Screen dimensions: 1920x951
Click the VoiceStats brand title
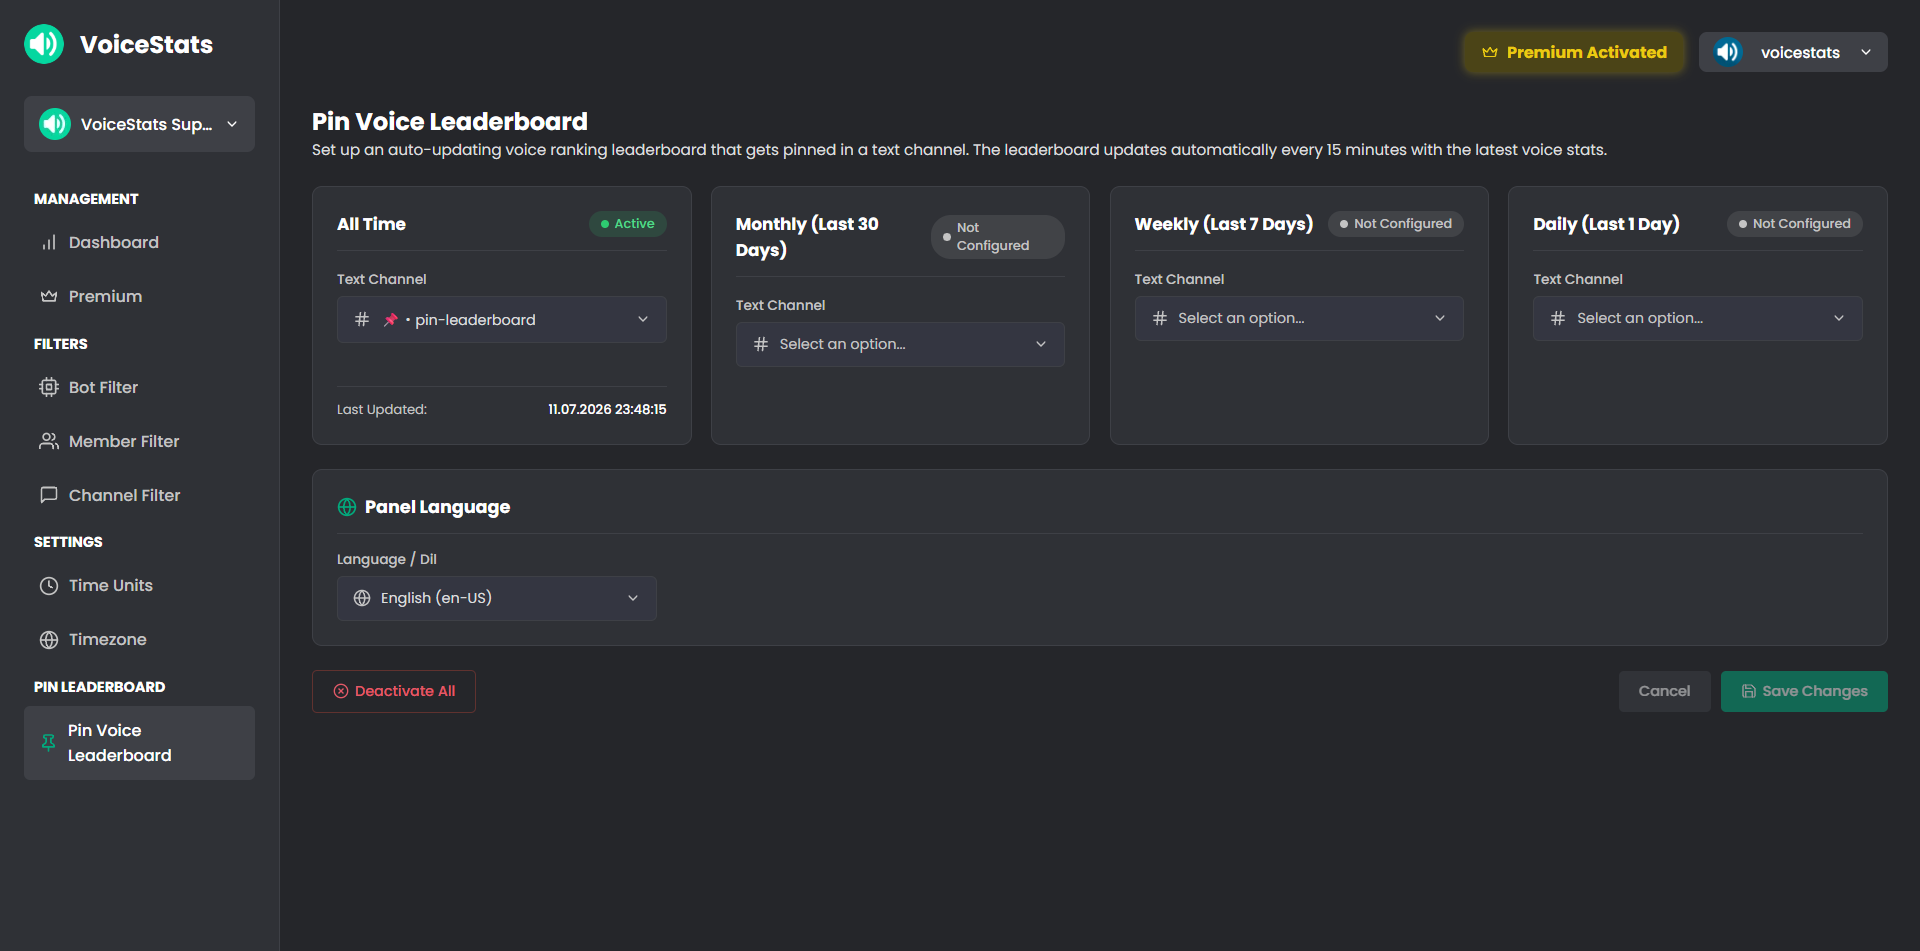pos(146,44)
